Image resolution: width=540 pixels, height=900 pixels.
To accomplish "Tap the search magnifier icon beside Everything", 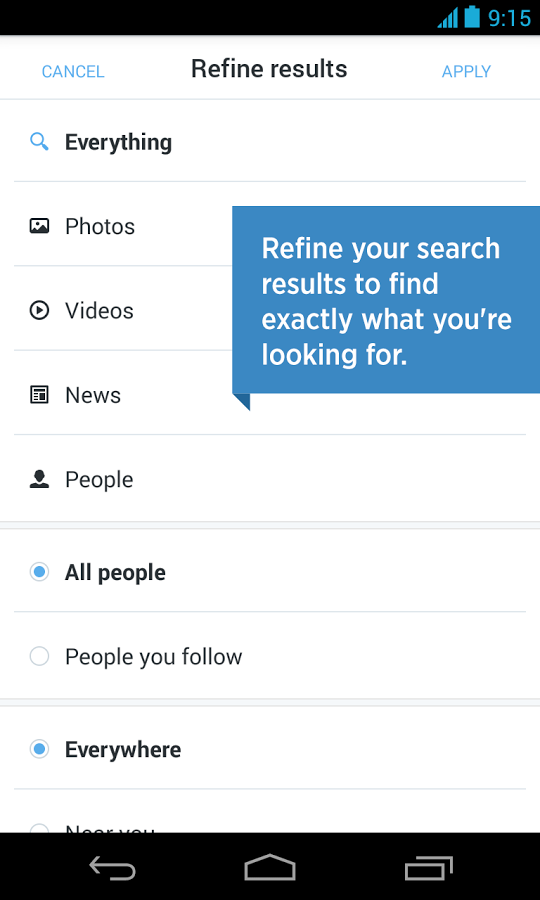I will coord(39,141).
